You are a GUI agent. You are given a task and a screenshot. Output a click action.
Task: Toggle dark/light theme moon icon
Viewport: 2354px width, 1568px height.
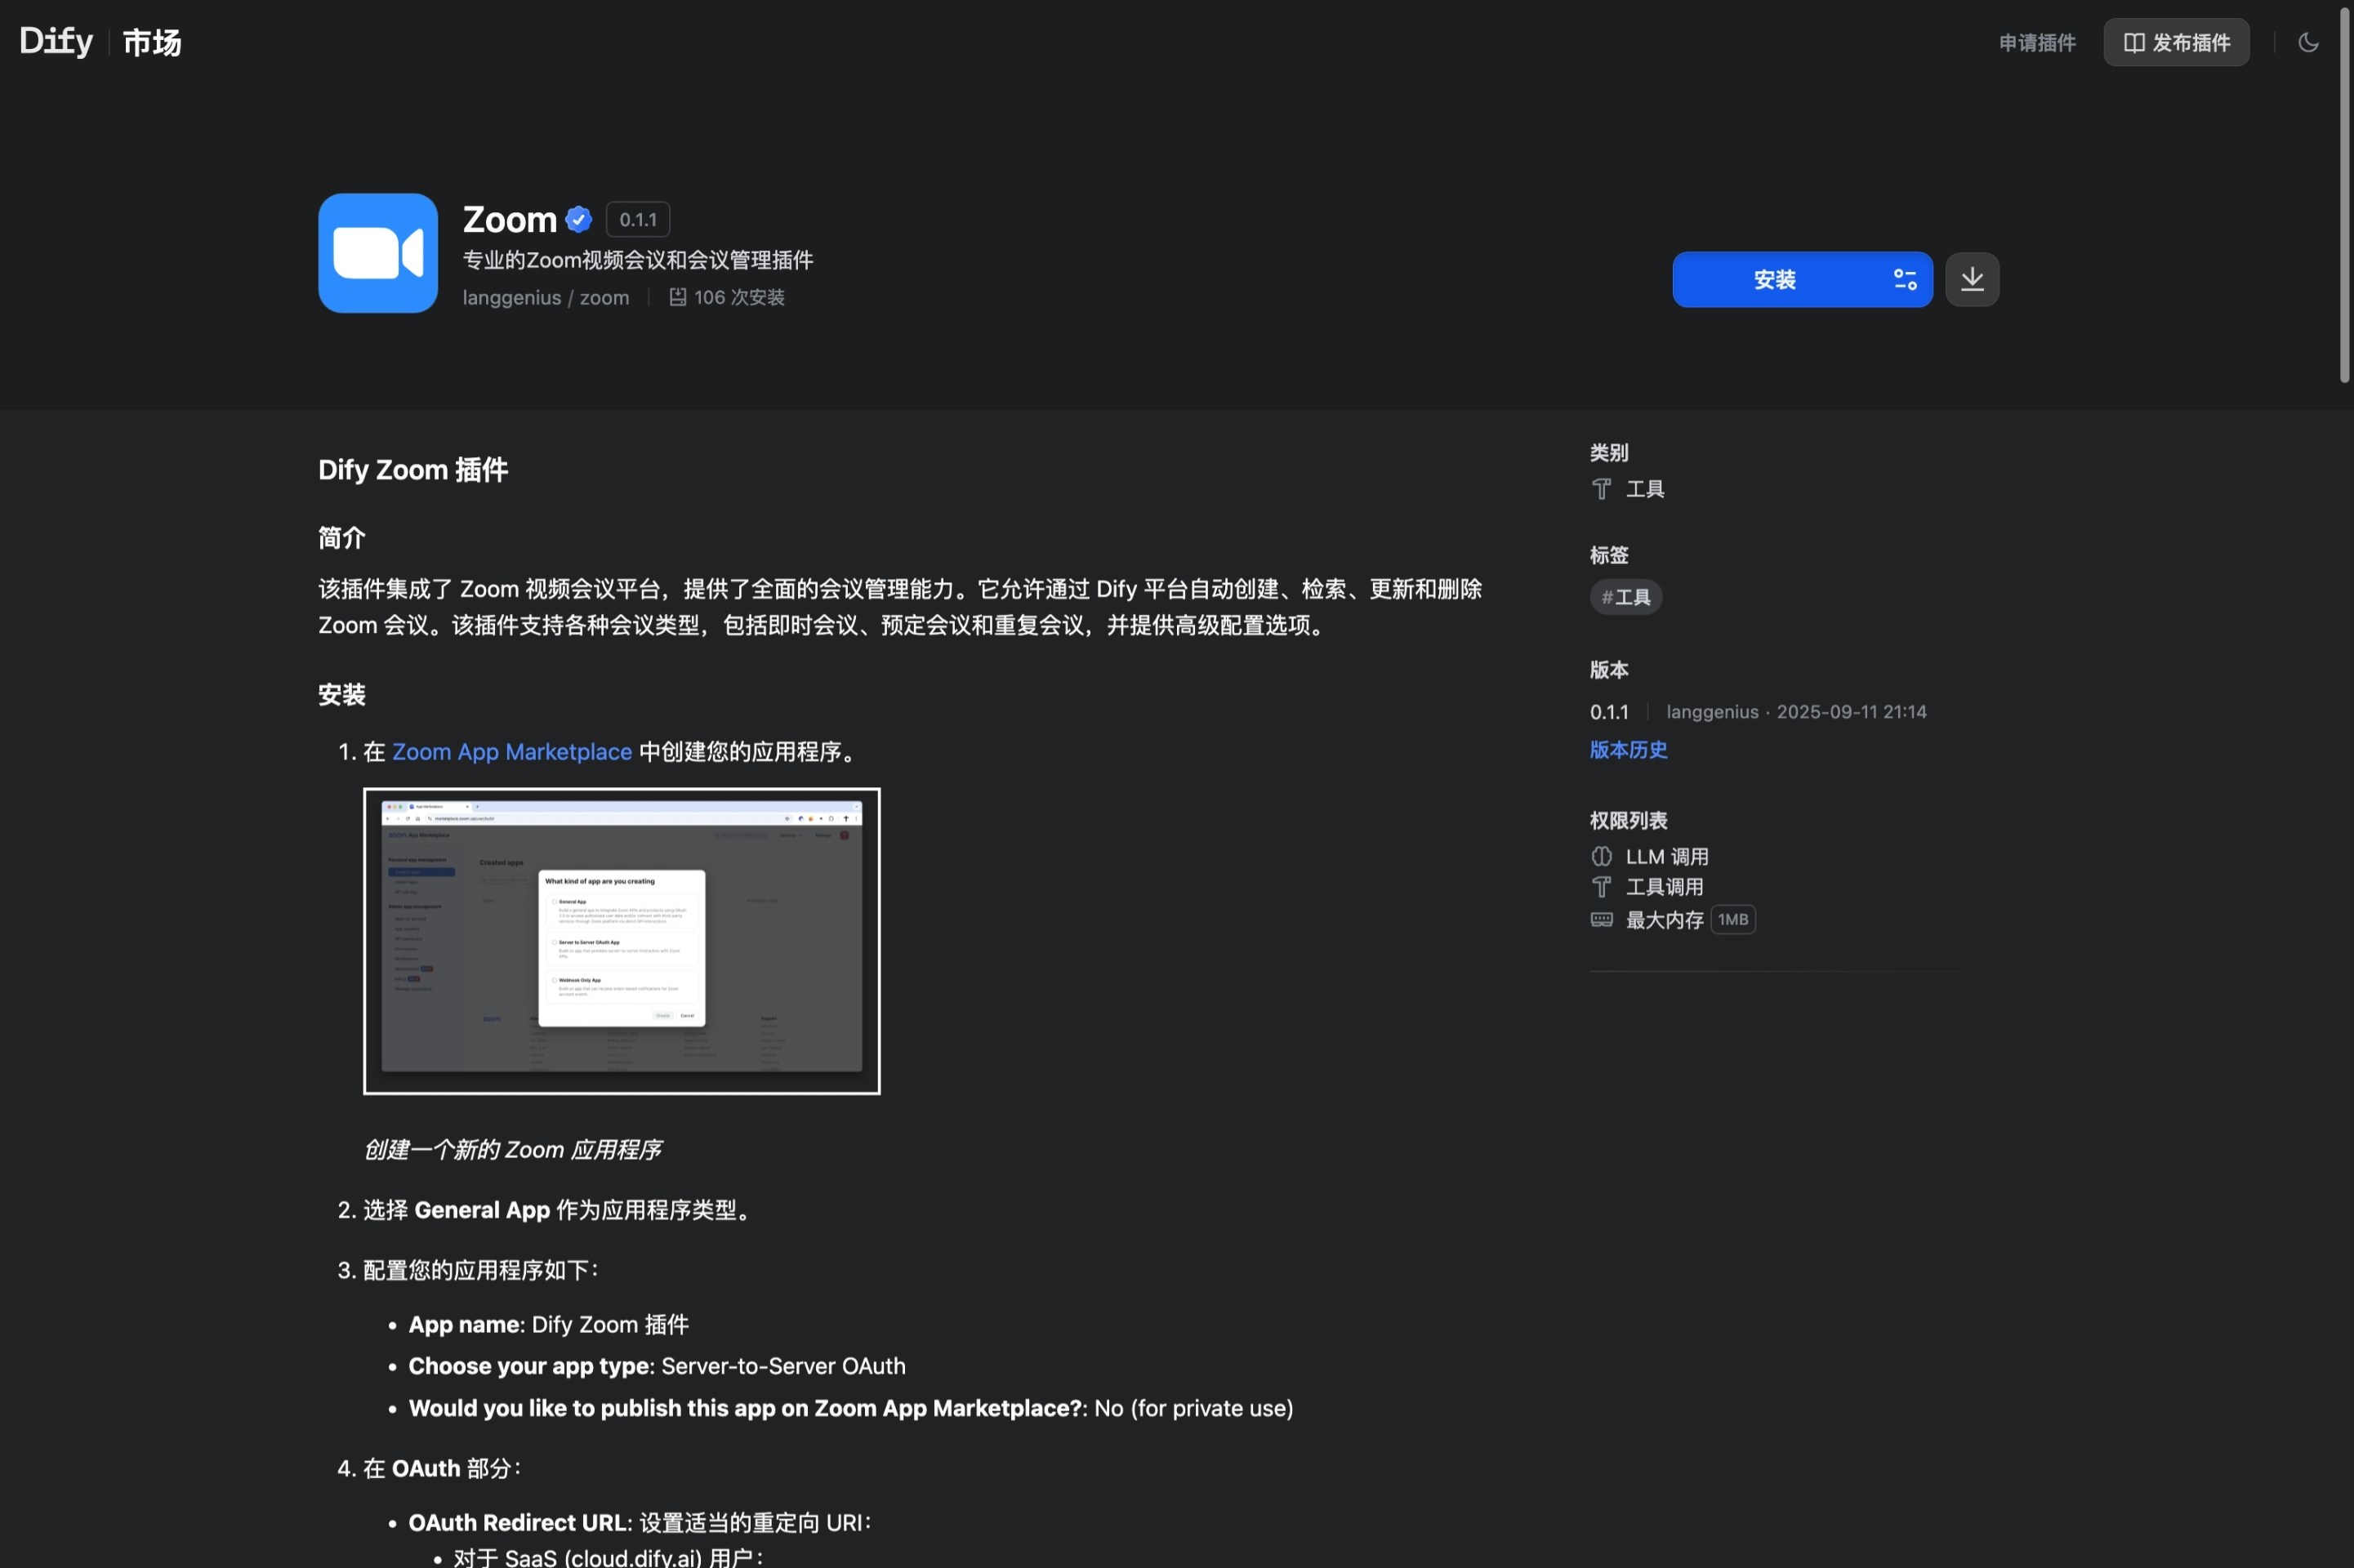tap(2308, 42)
